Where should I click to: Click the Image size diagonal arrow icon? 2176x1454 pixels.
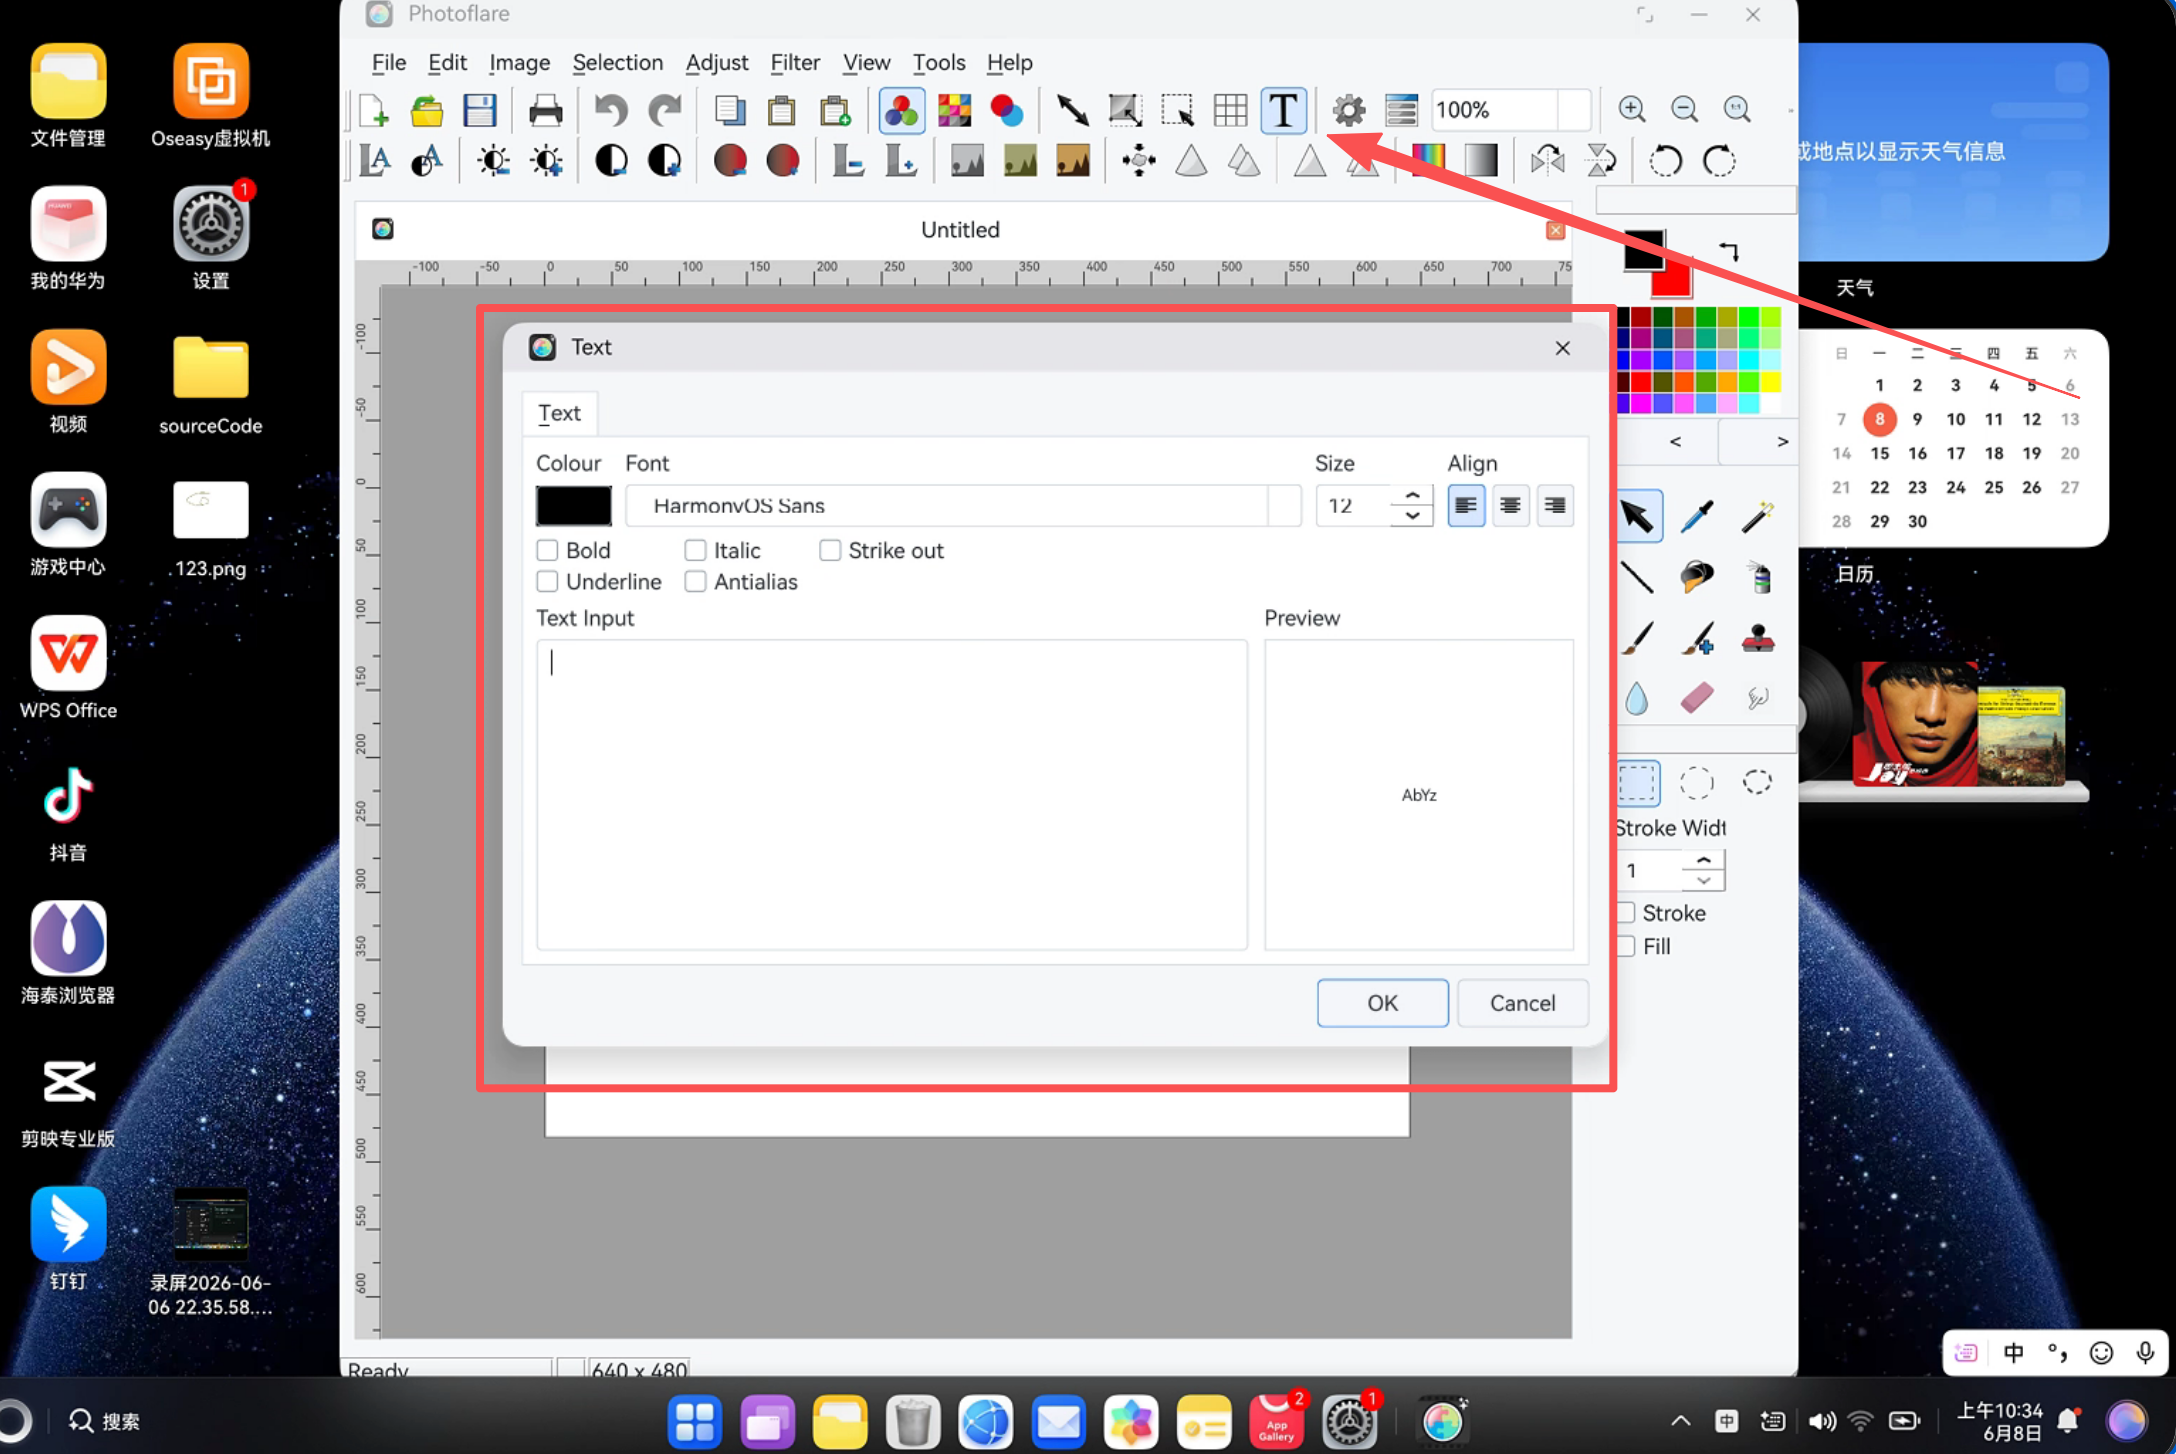tap(1072, 111)
